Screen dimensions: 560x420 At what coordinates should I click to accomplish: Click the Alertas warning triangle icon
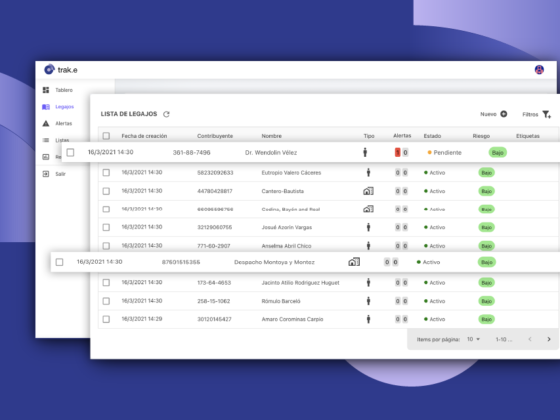point(46,124)
